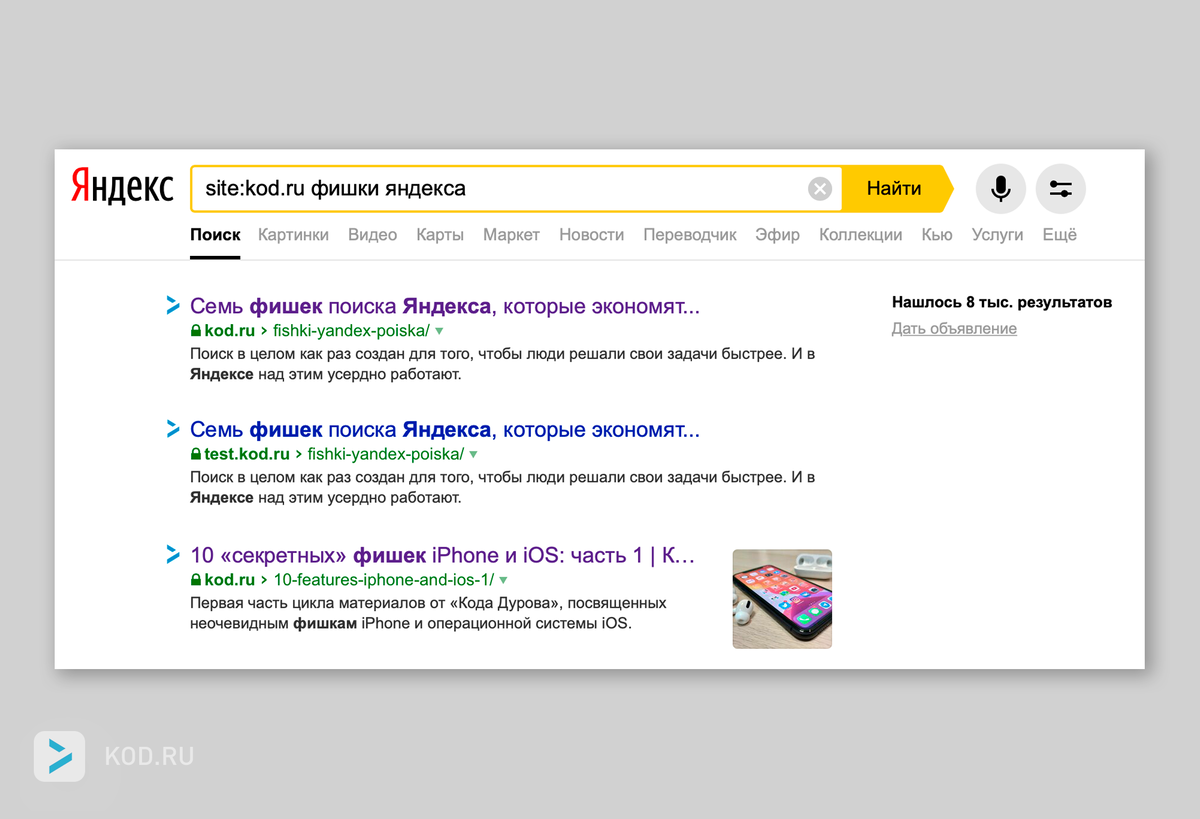Image resolution: width=1200 pixels, height=819 pixels.
Task: Start voice search with the microphone icon
Action: coord(1000,189)
